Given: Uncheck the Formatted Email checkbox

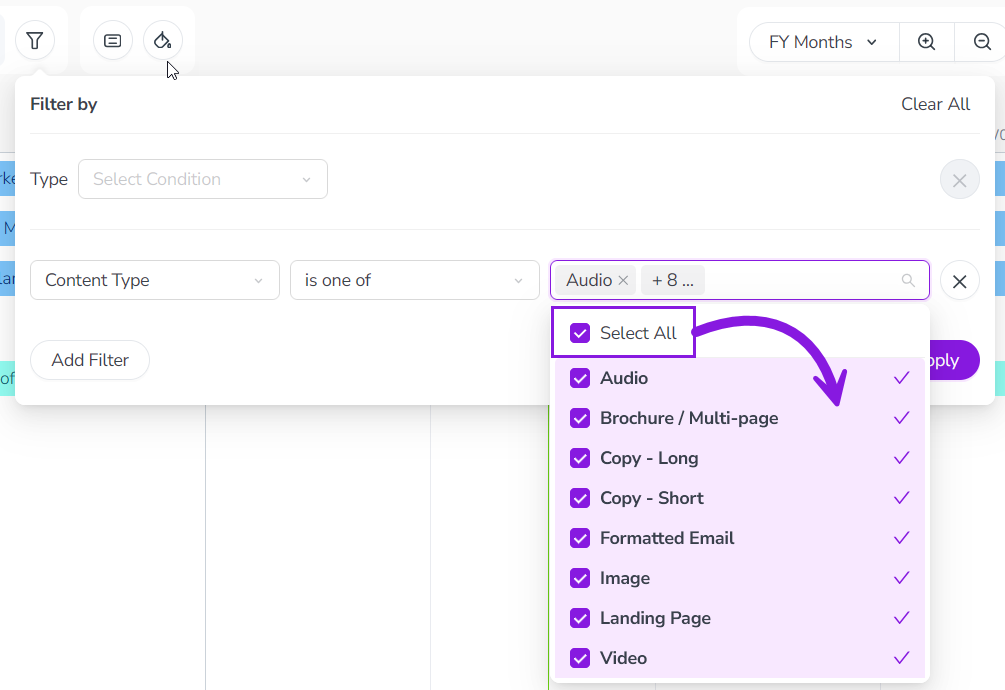Looking at the screenshot, I should [580, 538].
